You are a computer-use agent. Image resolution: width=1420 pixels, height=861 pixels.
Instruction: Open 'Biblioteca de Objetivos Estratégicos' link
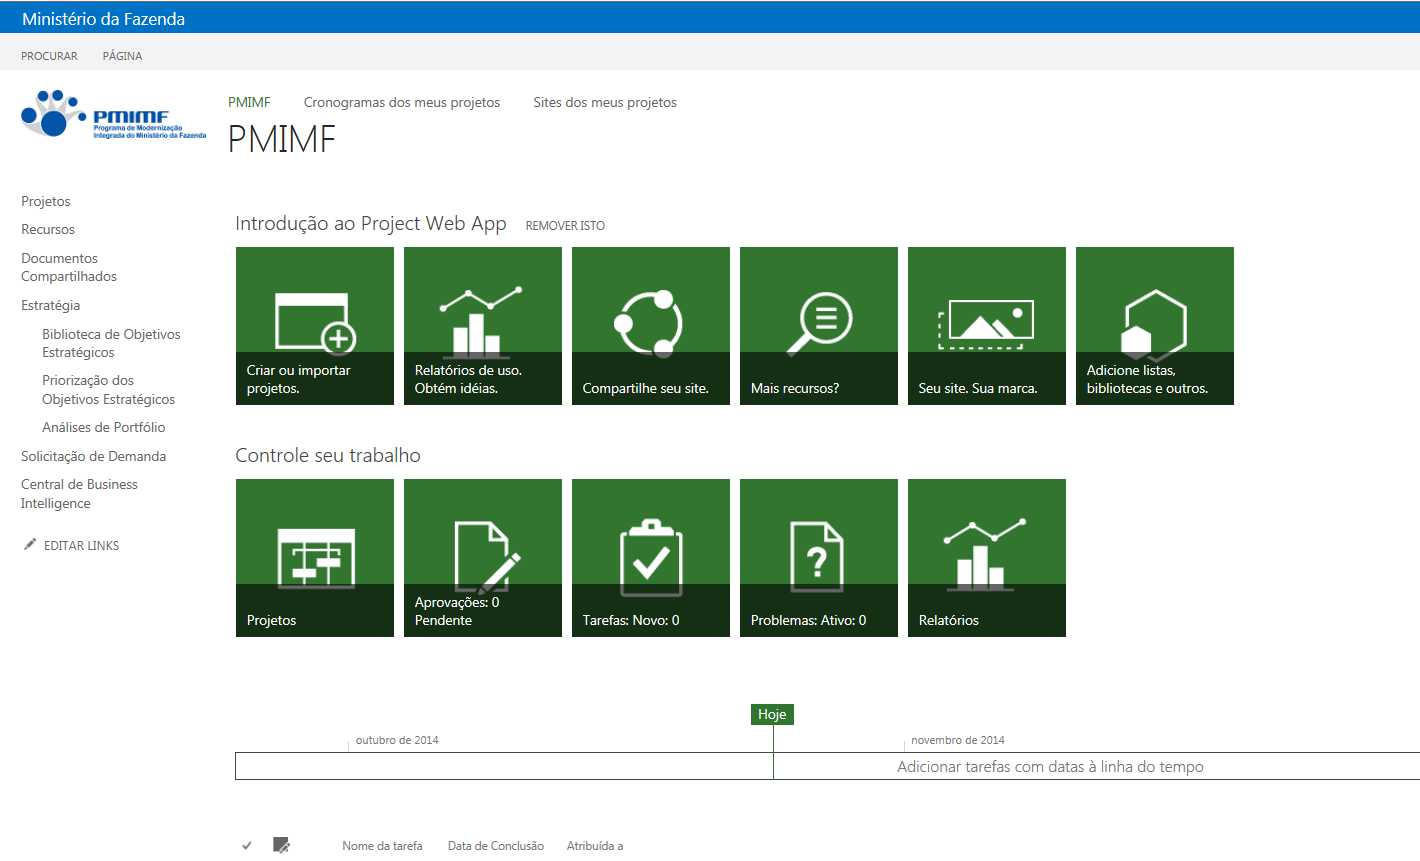(x=111, y=343)
